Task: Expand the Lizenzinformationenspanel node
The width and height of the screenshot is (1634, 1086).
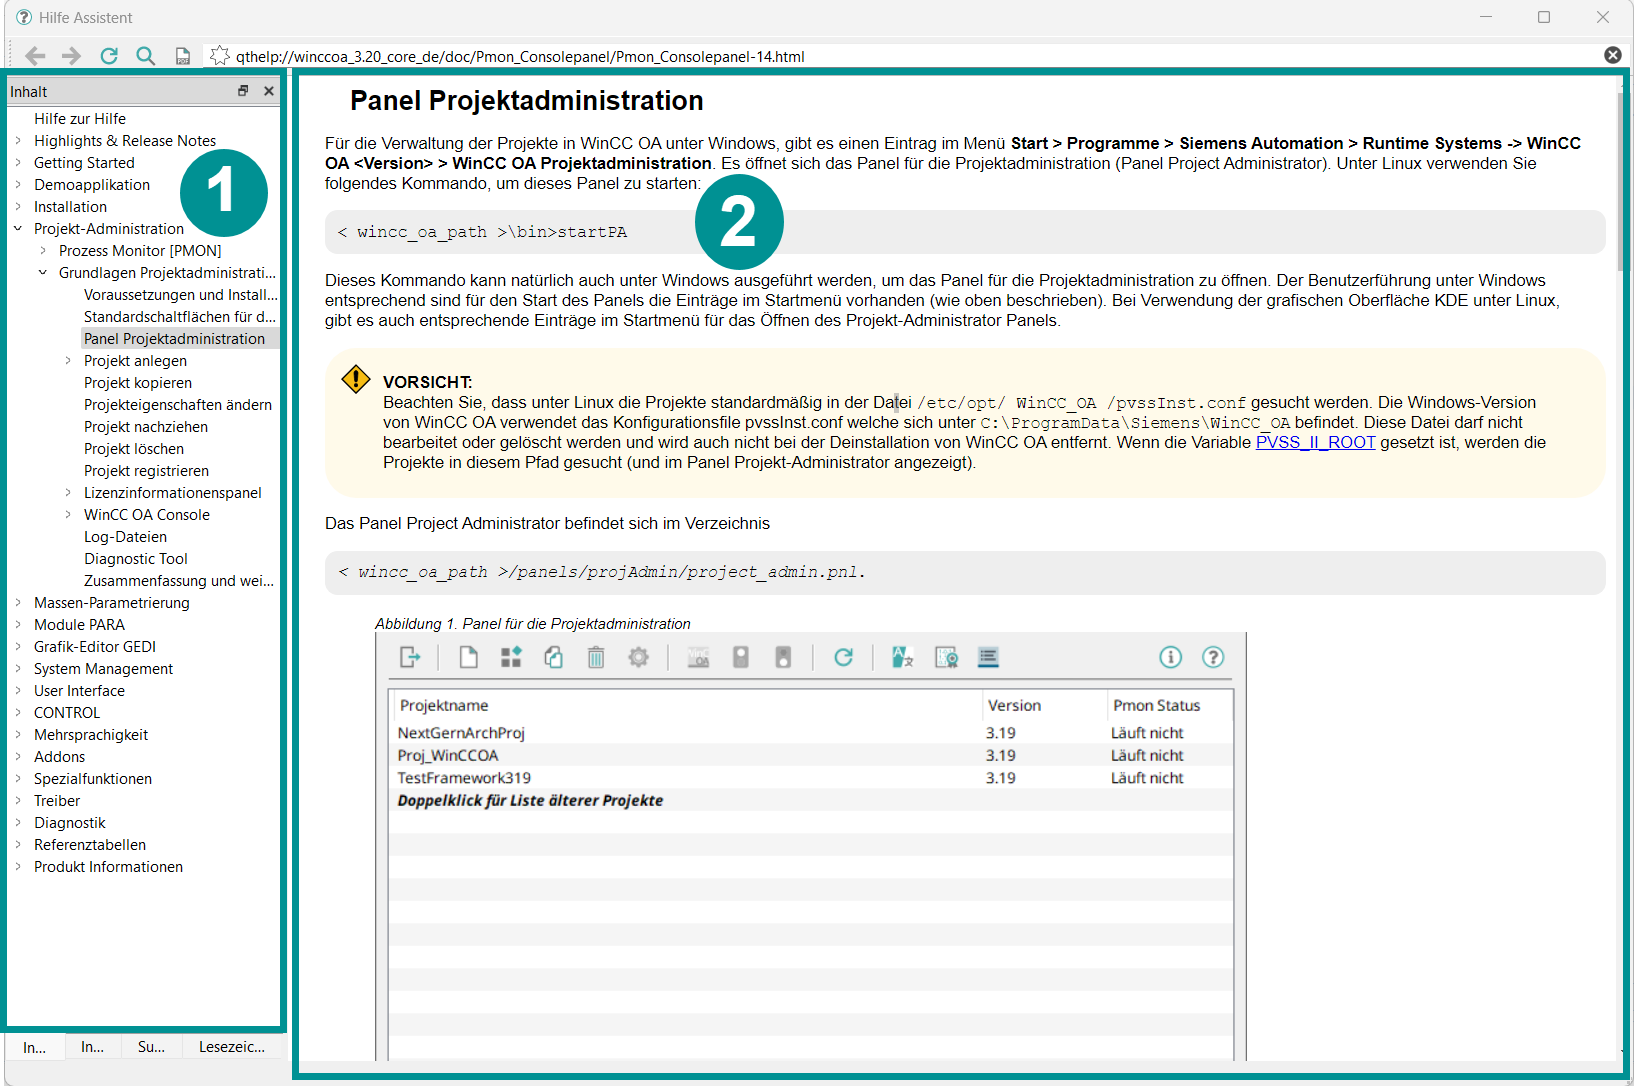Action: click(x=68, y=493)
